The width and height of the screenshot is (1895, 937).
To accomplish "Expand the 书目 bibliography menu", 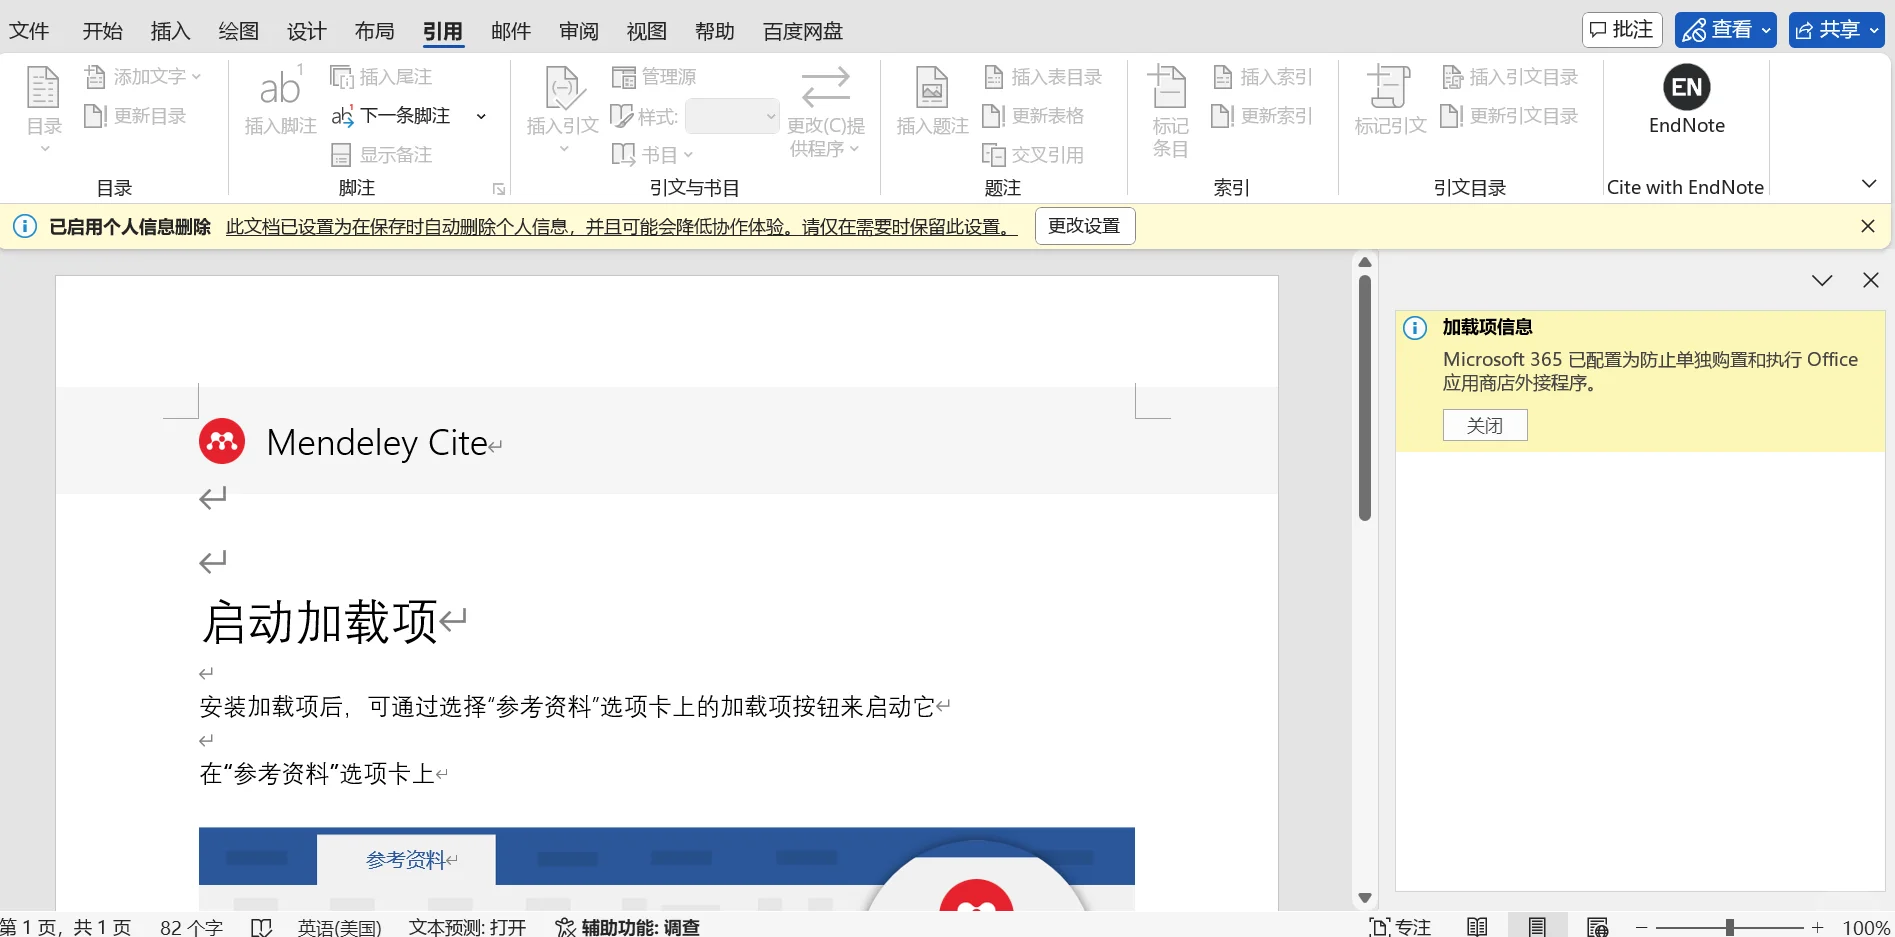I will click(x=652, y=155).
